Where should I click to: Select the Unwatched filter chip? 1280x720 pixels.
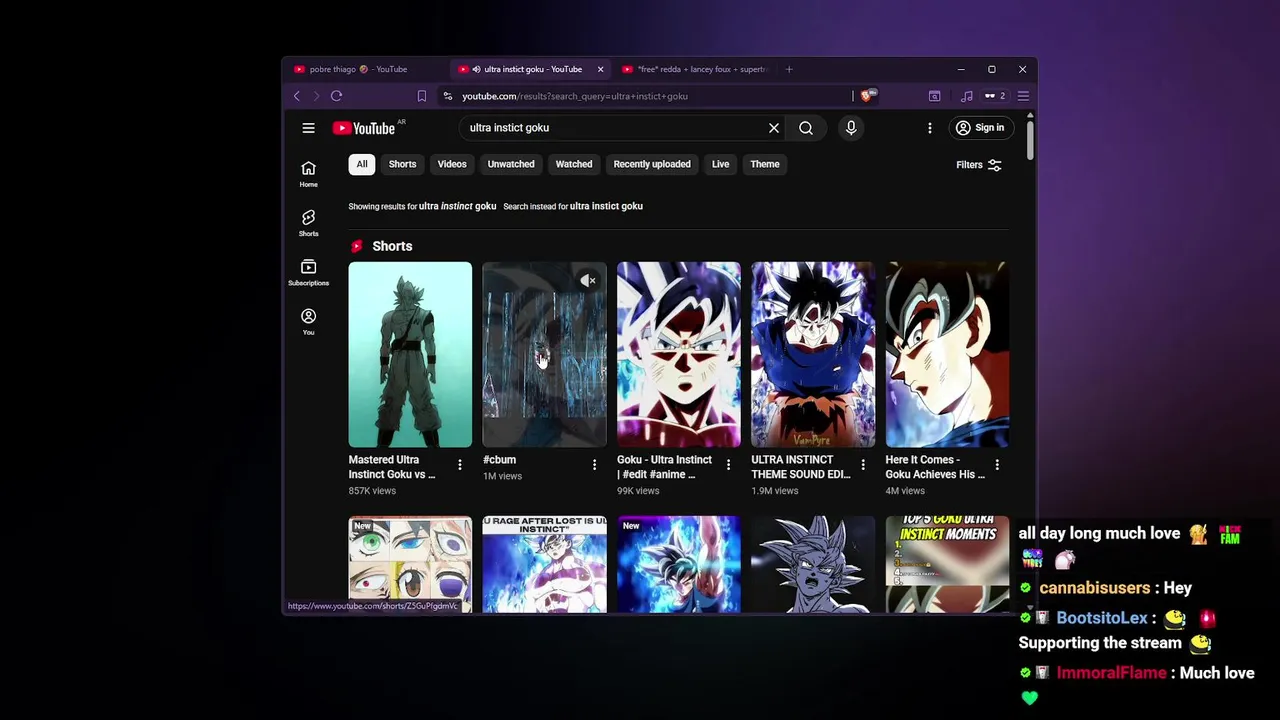pyautogui.click(x=511, y=164)
